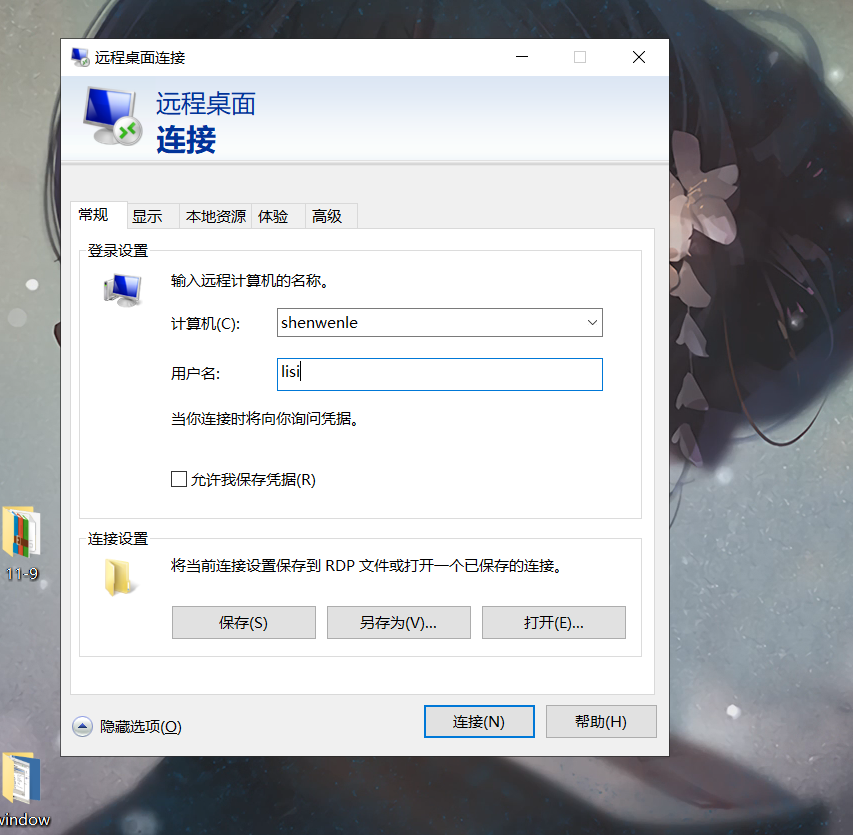Image resolution: width=853 pixels, height=835 pixels.
Task: Click the computer icon in the login settings
Action: click(123, 290)
